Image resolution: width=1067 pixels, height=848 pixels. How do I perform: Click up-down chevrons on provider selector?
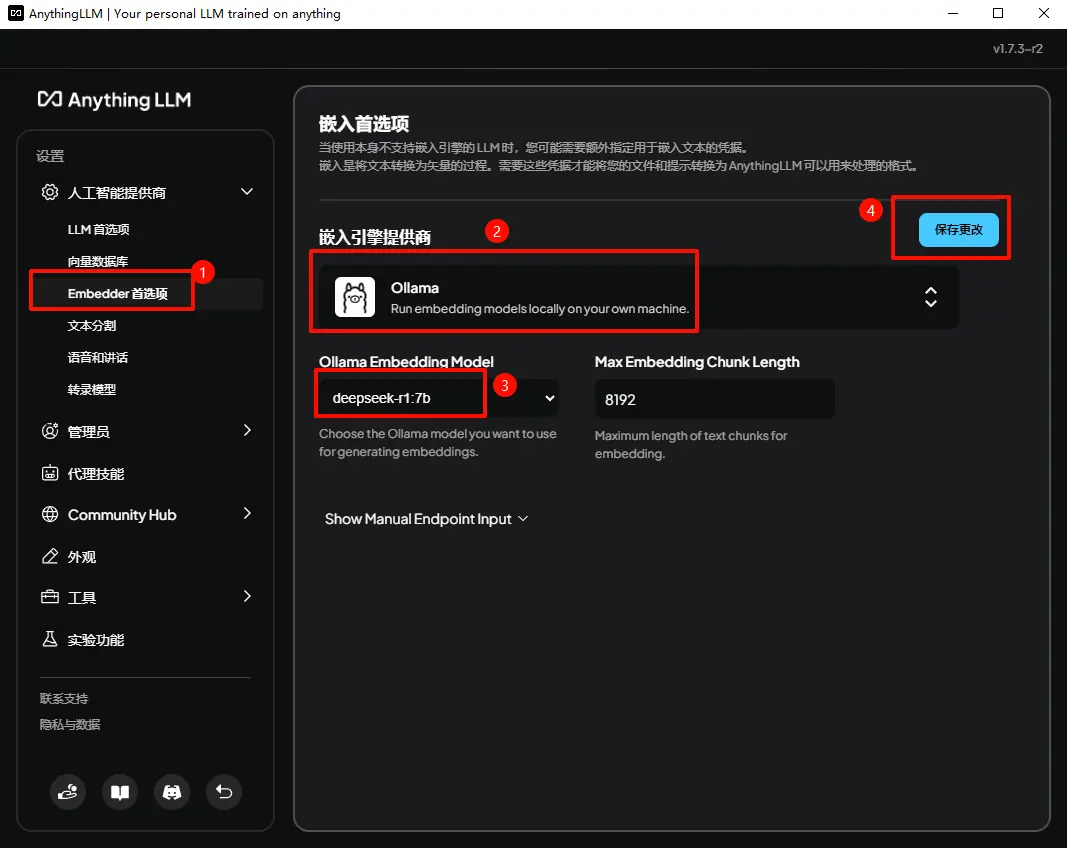(930, 297)
